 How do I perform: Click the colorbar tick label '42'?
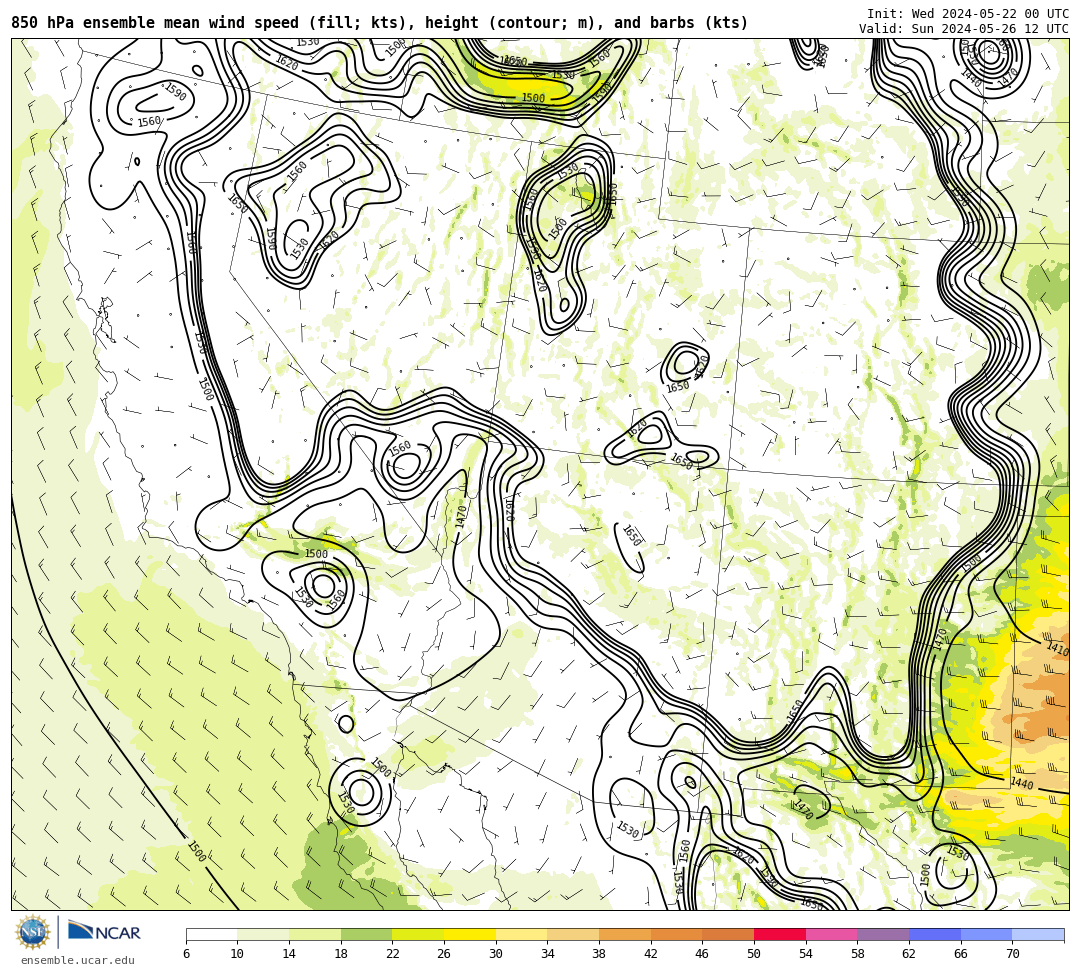650,954
